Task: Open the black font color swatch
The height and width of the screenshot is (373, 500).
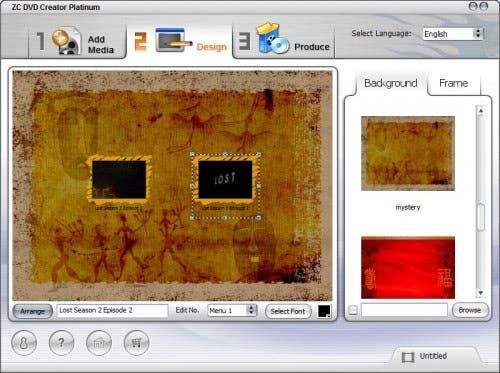Action: click(324, 311)
